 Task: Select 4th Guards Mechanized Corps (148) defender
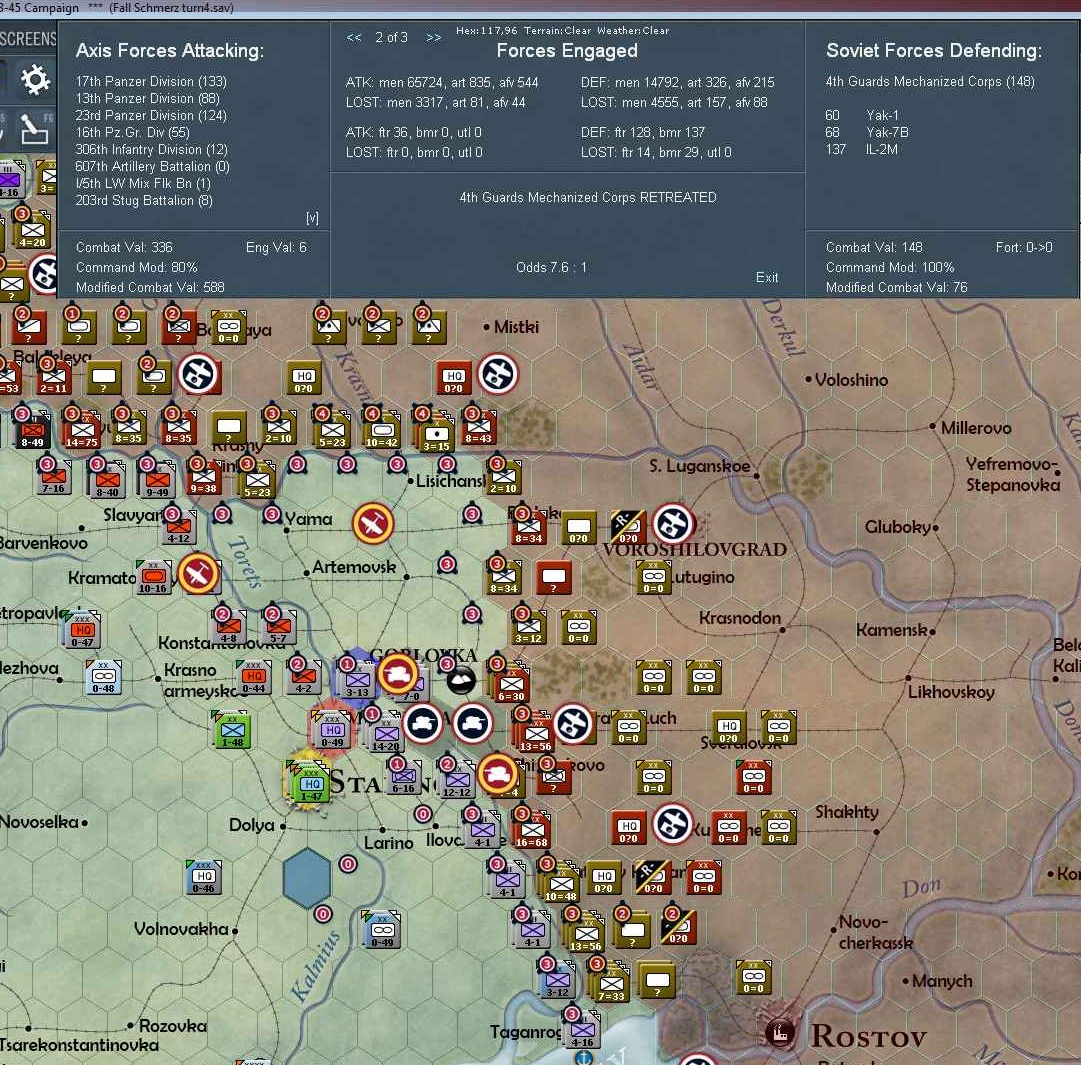930,81
